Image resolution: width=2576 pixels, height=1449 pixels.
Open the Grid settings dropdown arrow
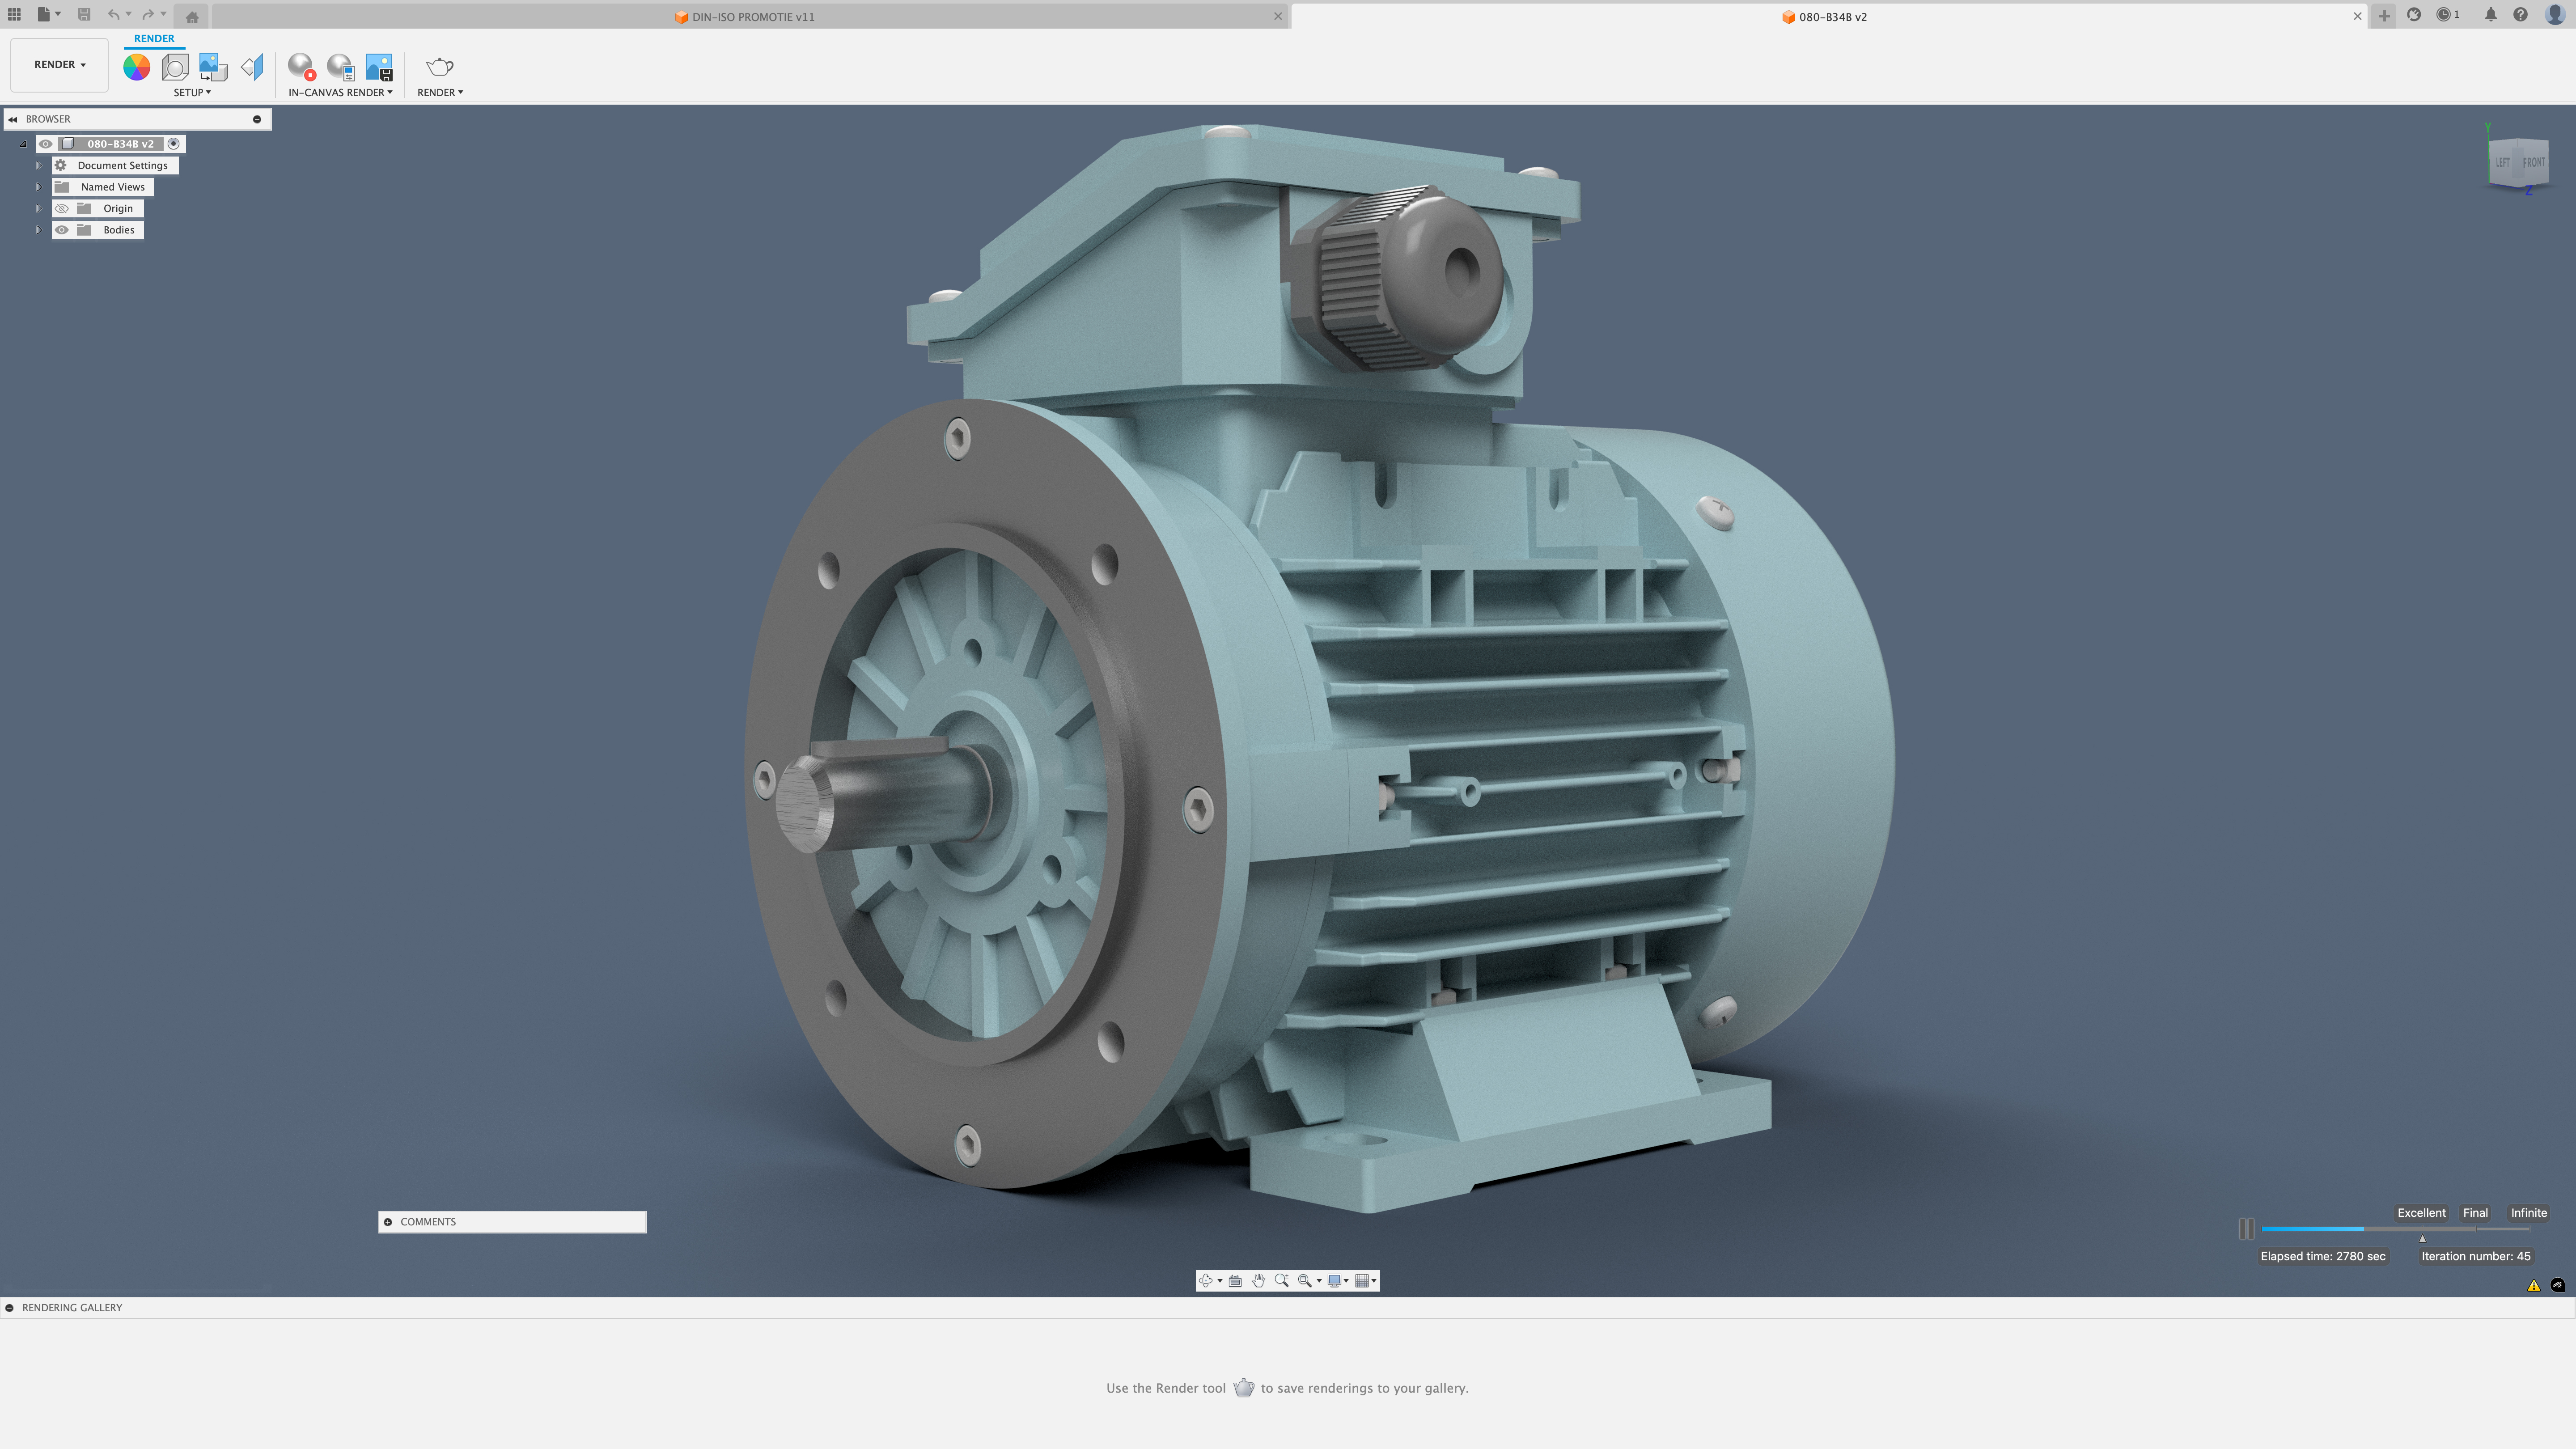1374,1281
